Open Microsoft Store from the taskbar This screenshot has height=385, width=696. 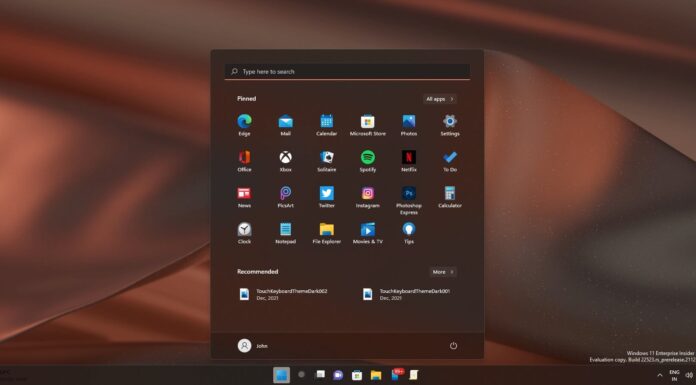point(357,375)
